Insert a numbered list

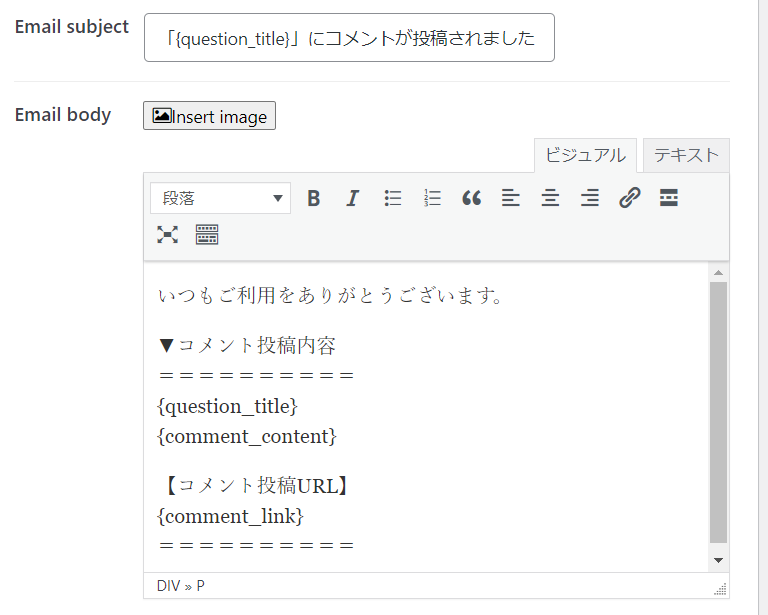[432, 198]
